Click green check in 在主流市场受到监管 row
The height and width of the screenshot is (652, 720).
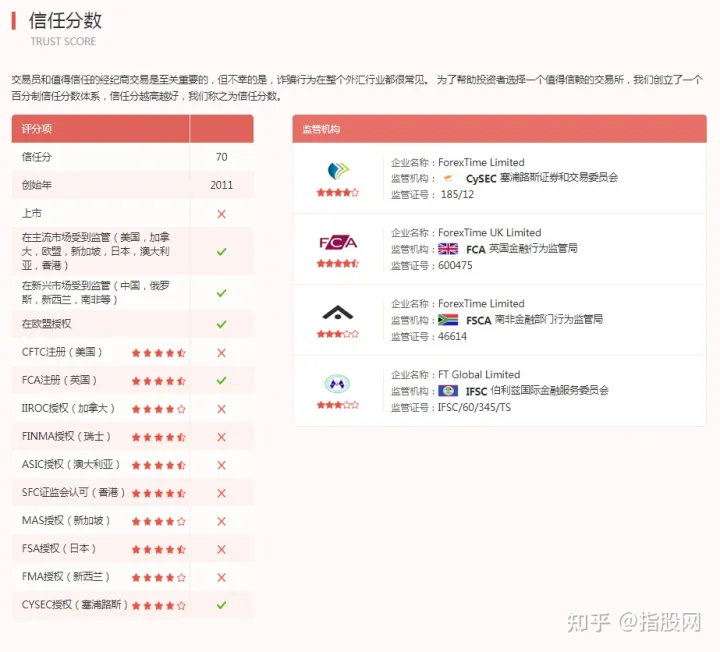pyautogui.click(x=221, y=252)
